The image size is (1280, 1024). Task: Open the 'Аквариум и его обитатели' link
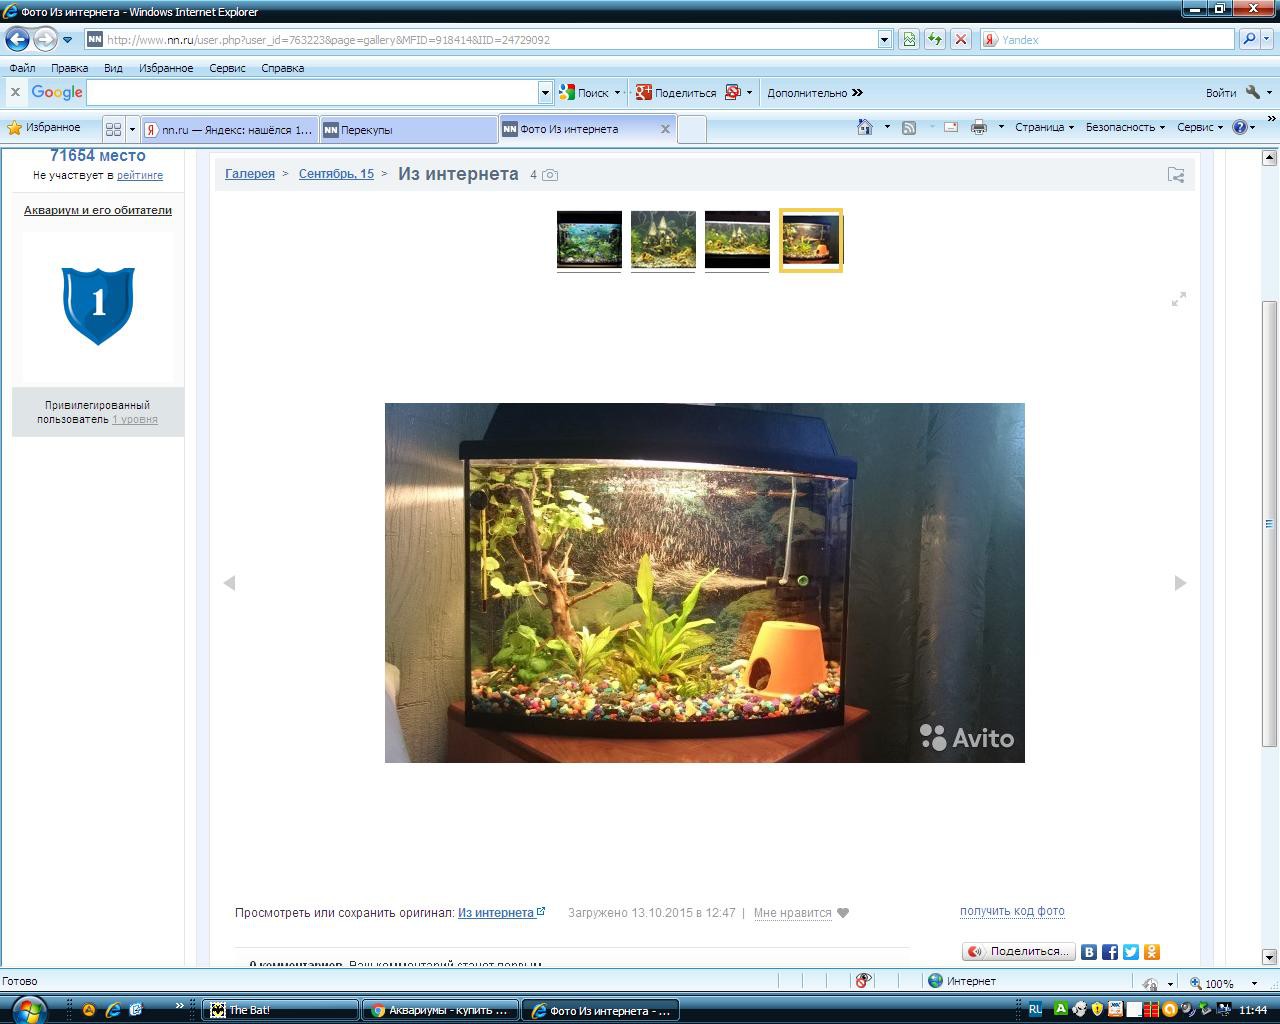click(x=98, y=210)
